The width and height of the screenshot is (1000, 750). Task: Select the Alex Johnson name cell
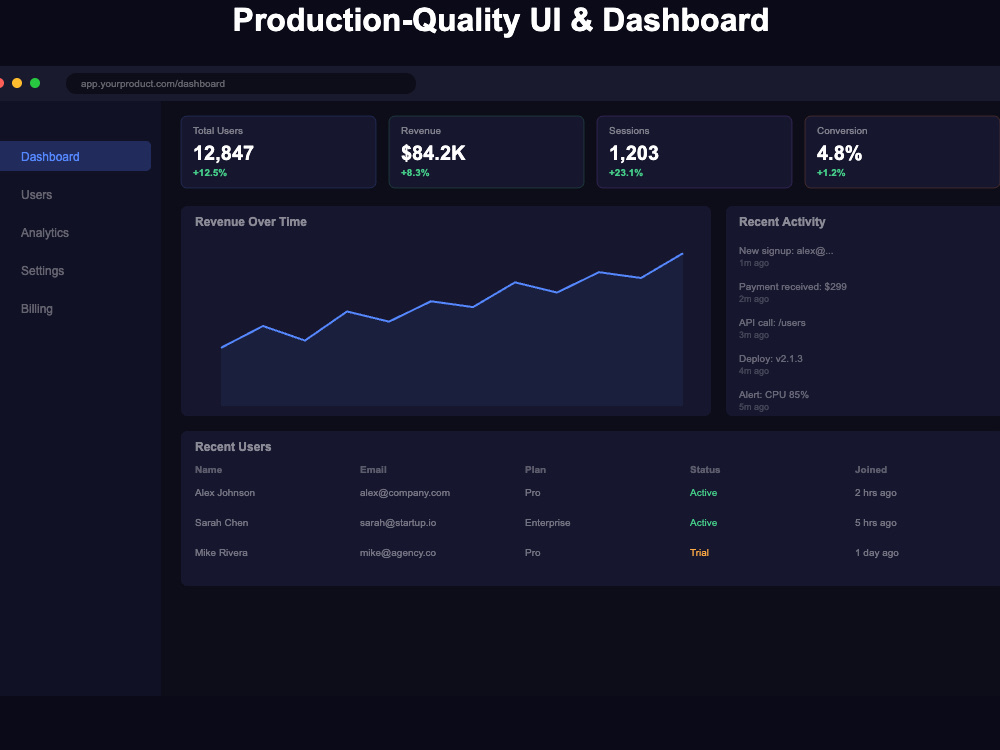coord(224,493)
